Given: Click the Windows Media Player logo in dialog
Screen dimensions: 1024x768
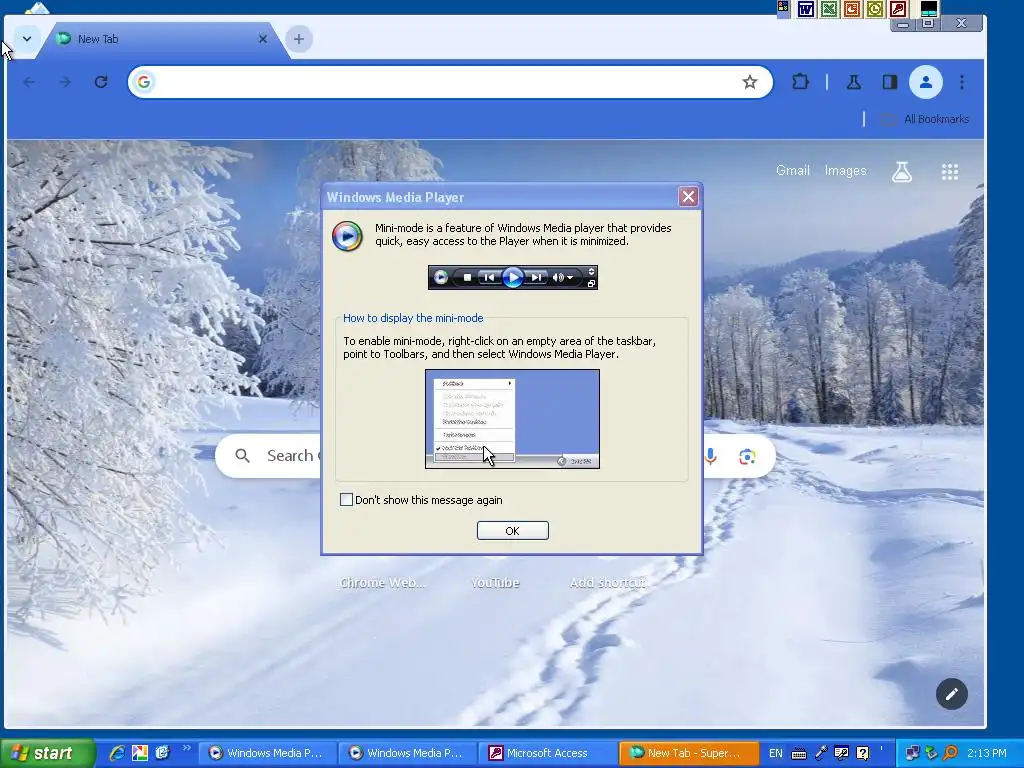Looking at the screenshot, I should click(x=347, y=236).
